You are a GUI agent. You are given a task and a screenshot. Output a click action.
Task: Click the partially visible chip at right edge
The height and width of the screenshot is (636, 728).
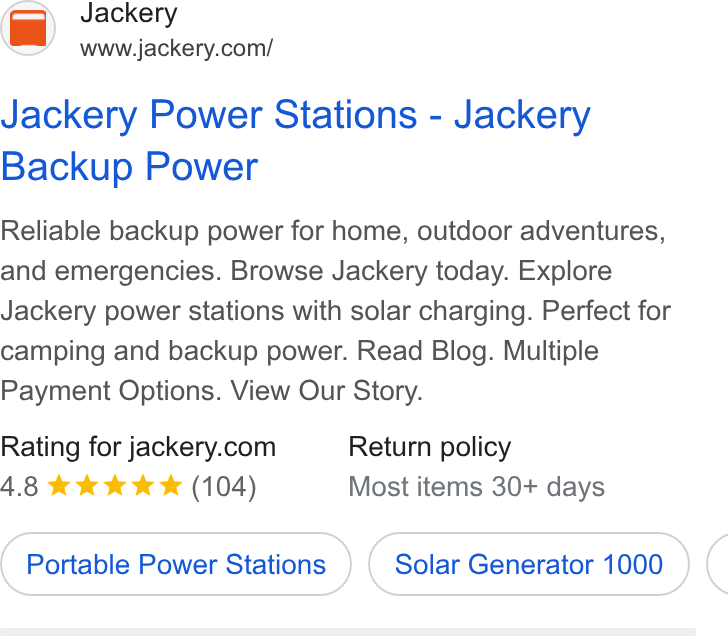(717, 564)
